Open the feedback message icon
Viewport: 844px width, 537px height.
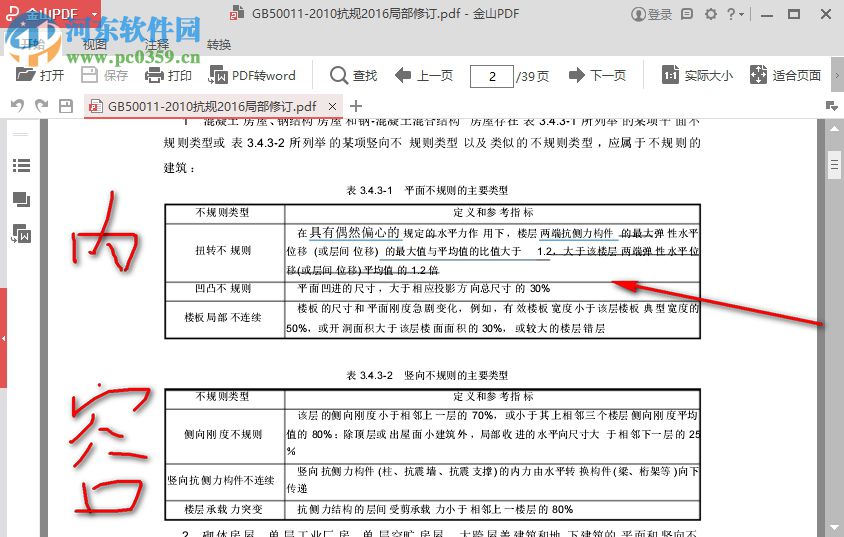687,14
